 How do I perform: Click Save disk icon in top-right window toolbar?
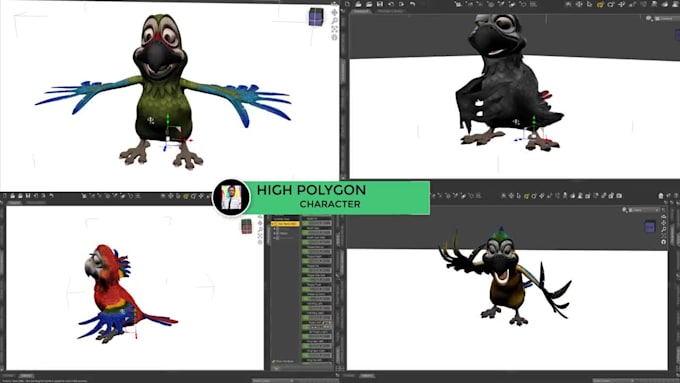(379, 4)
